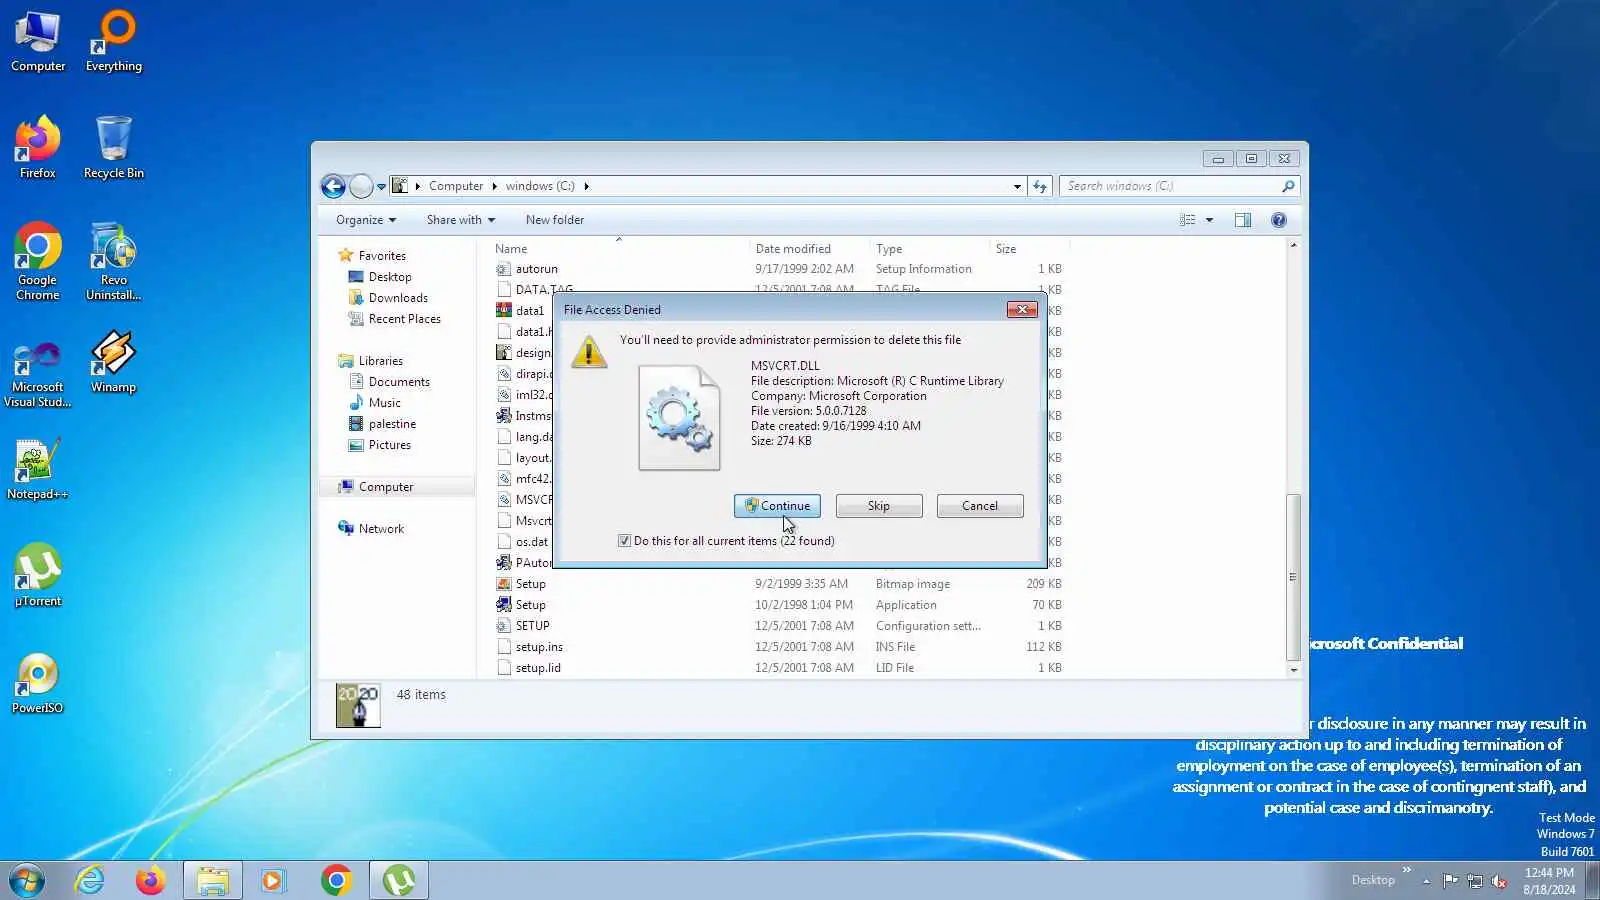Open Documents library
Image resolution: width=1600 pixels, height=900 pixels.
(399, 382)
